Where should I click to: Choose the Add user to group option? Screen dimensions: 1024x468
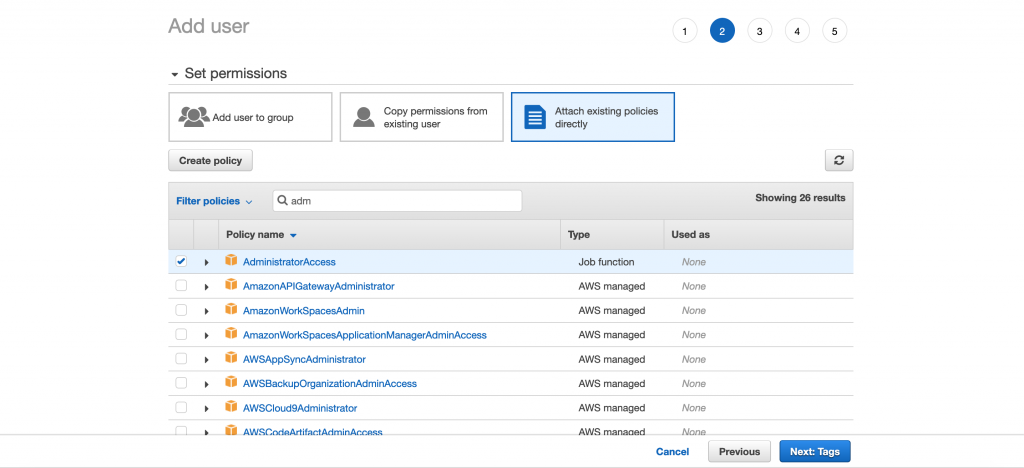click(x=250, y=117)
